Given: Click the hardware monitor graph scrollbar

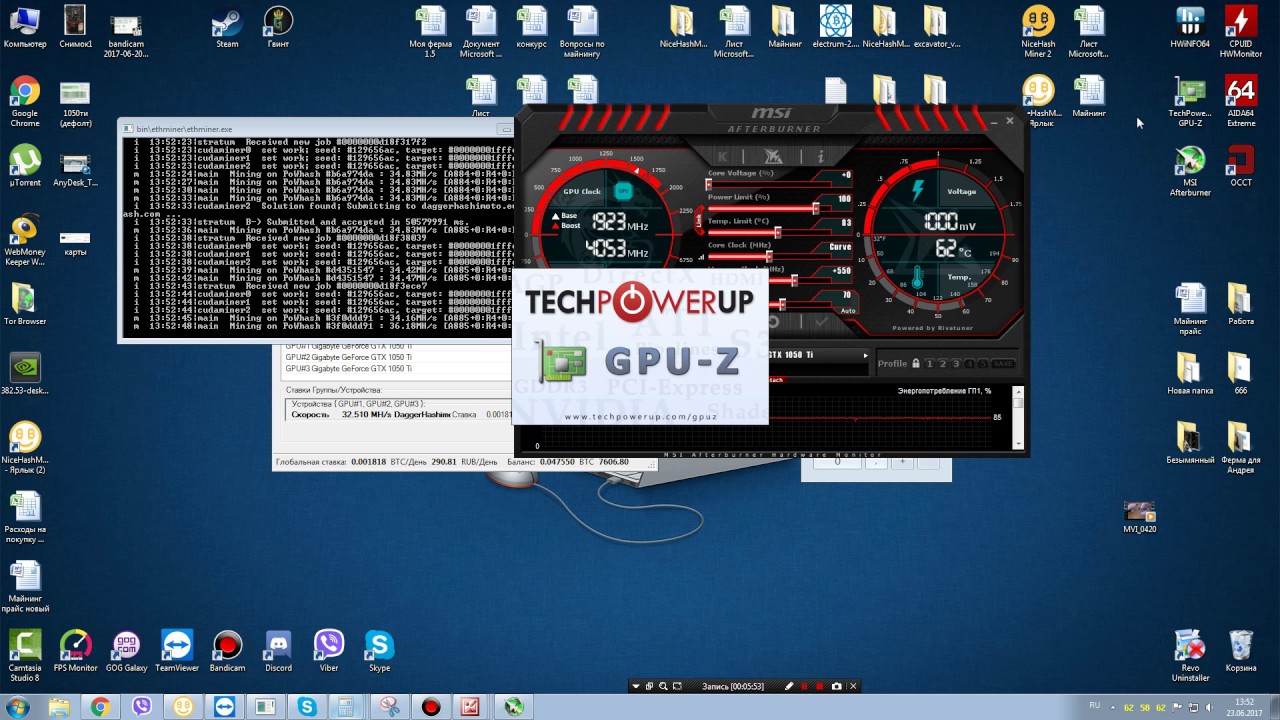Looking at the screenshot, I should click(1019, 417).
